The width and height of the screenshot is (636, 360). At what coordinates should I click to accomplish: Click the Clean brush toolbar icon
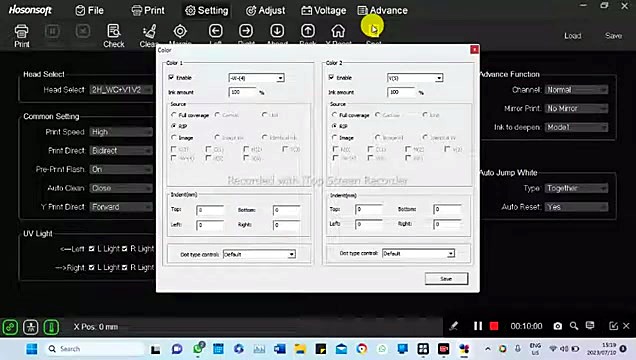149,31
